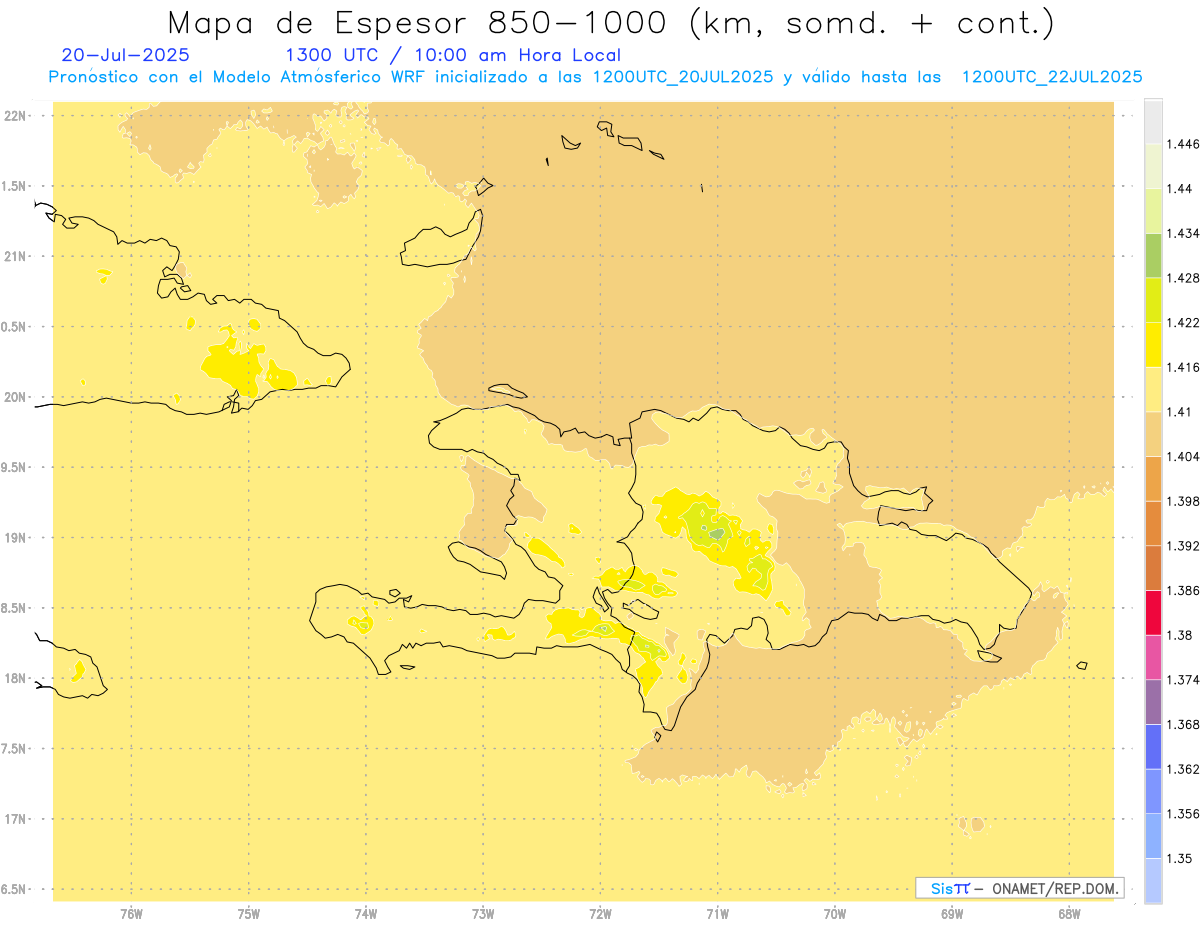Click the '9.5N' latitude label
This screenshot has width=1200, height=927.
point(14,467)
